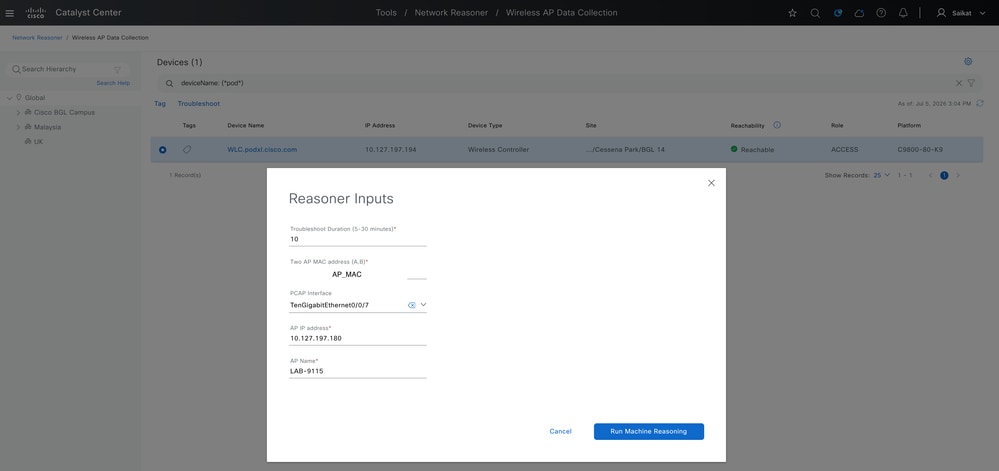Click the tag icon in WLC row
The height and width of the screenshot is (471, 999).
coord(187,150)
